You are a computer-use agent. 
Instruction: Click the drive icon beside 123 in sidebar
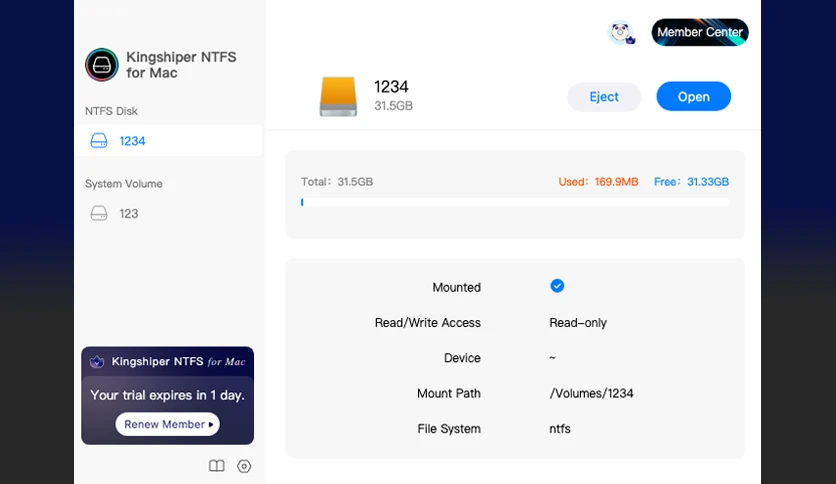99,214
